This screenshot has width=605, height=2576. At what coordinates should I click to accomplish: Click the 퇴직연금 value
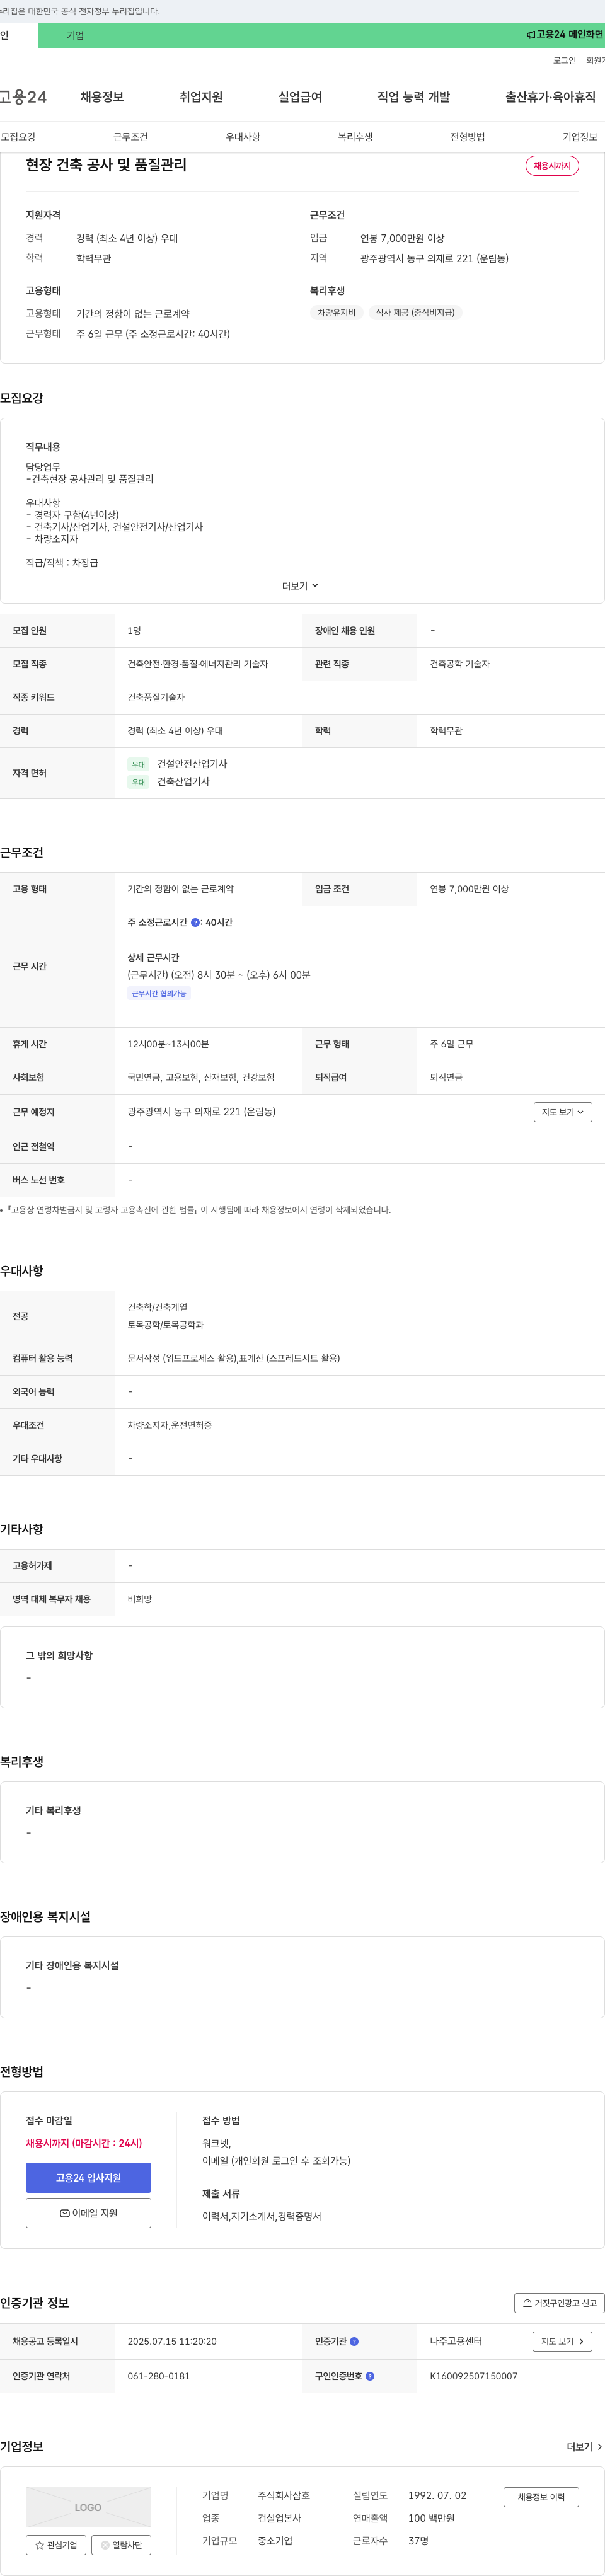click(446, 1078)
